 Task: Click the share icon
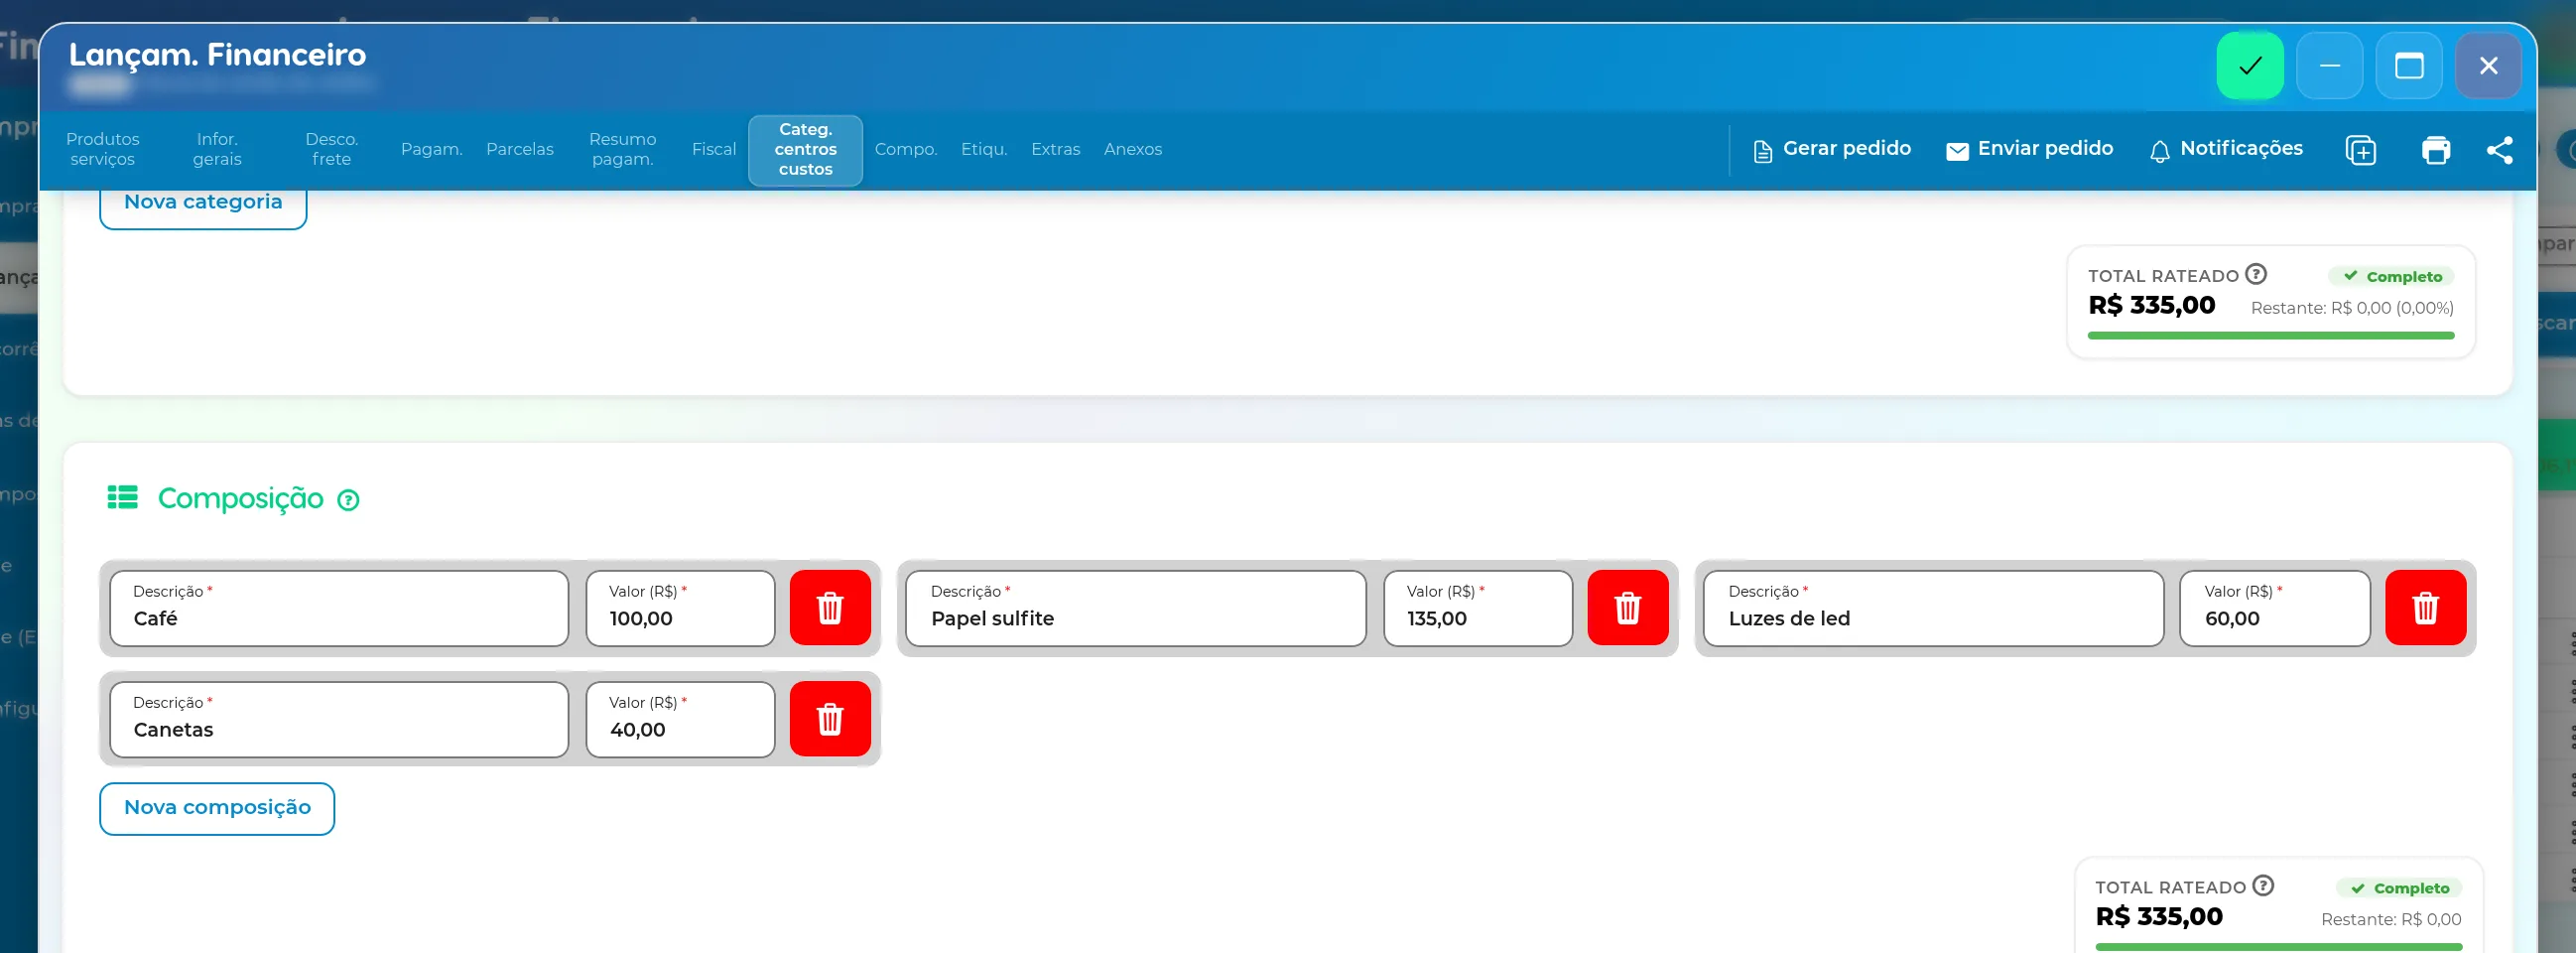tap(2500, 150)
